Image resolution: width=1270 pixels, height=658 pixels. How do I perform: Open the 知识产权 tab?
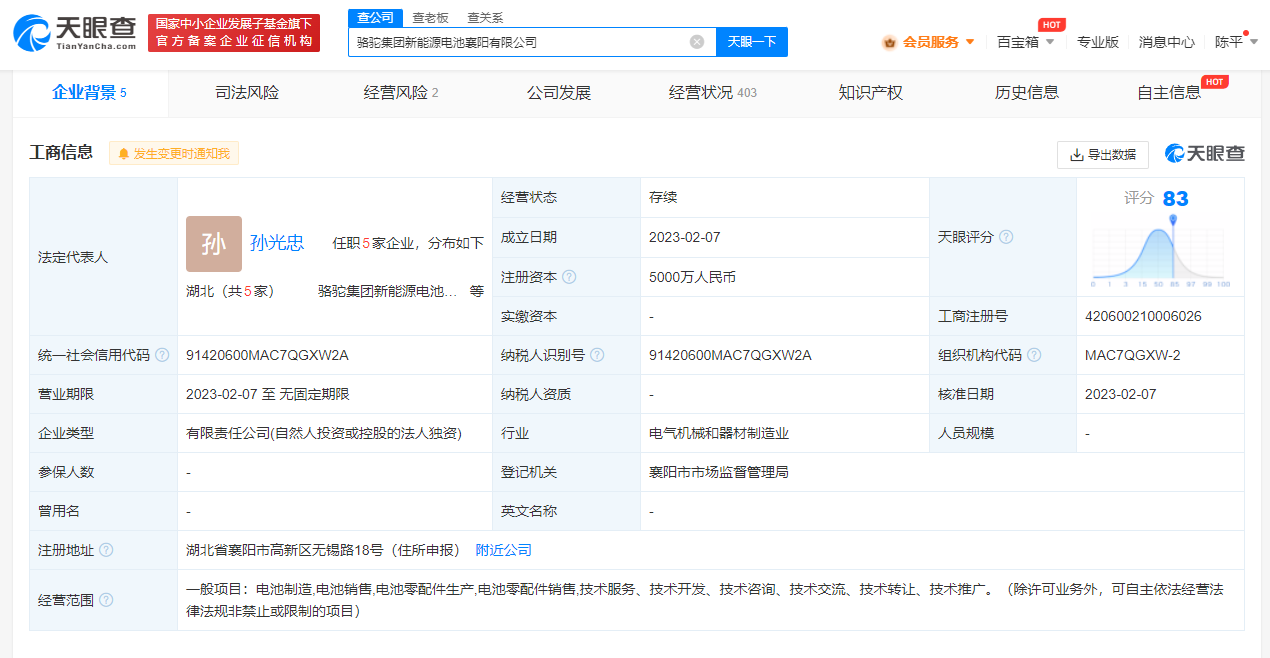pos(871,93)
